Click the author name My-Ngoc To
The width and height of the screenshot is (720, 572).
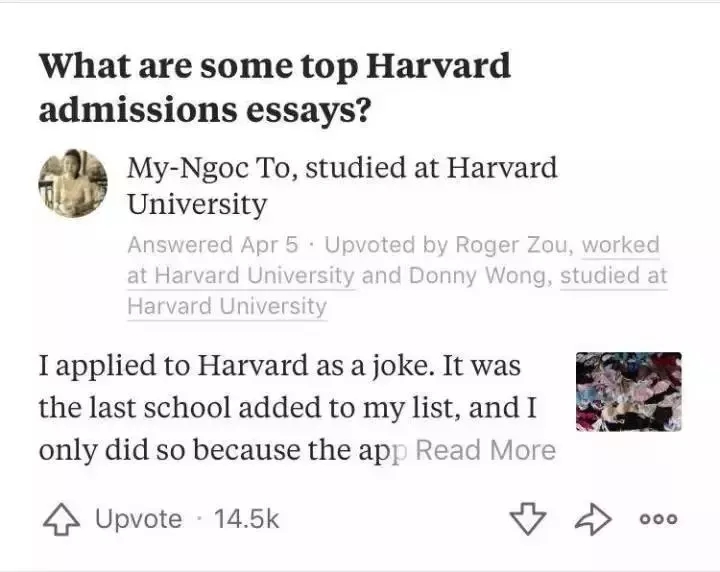coord(209,168)
